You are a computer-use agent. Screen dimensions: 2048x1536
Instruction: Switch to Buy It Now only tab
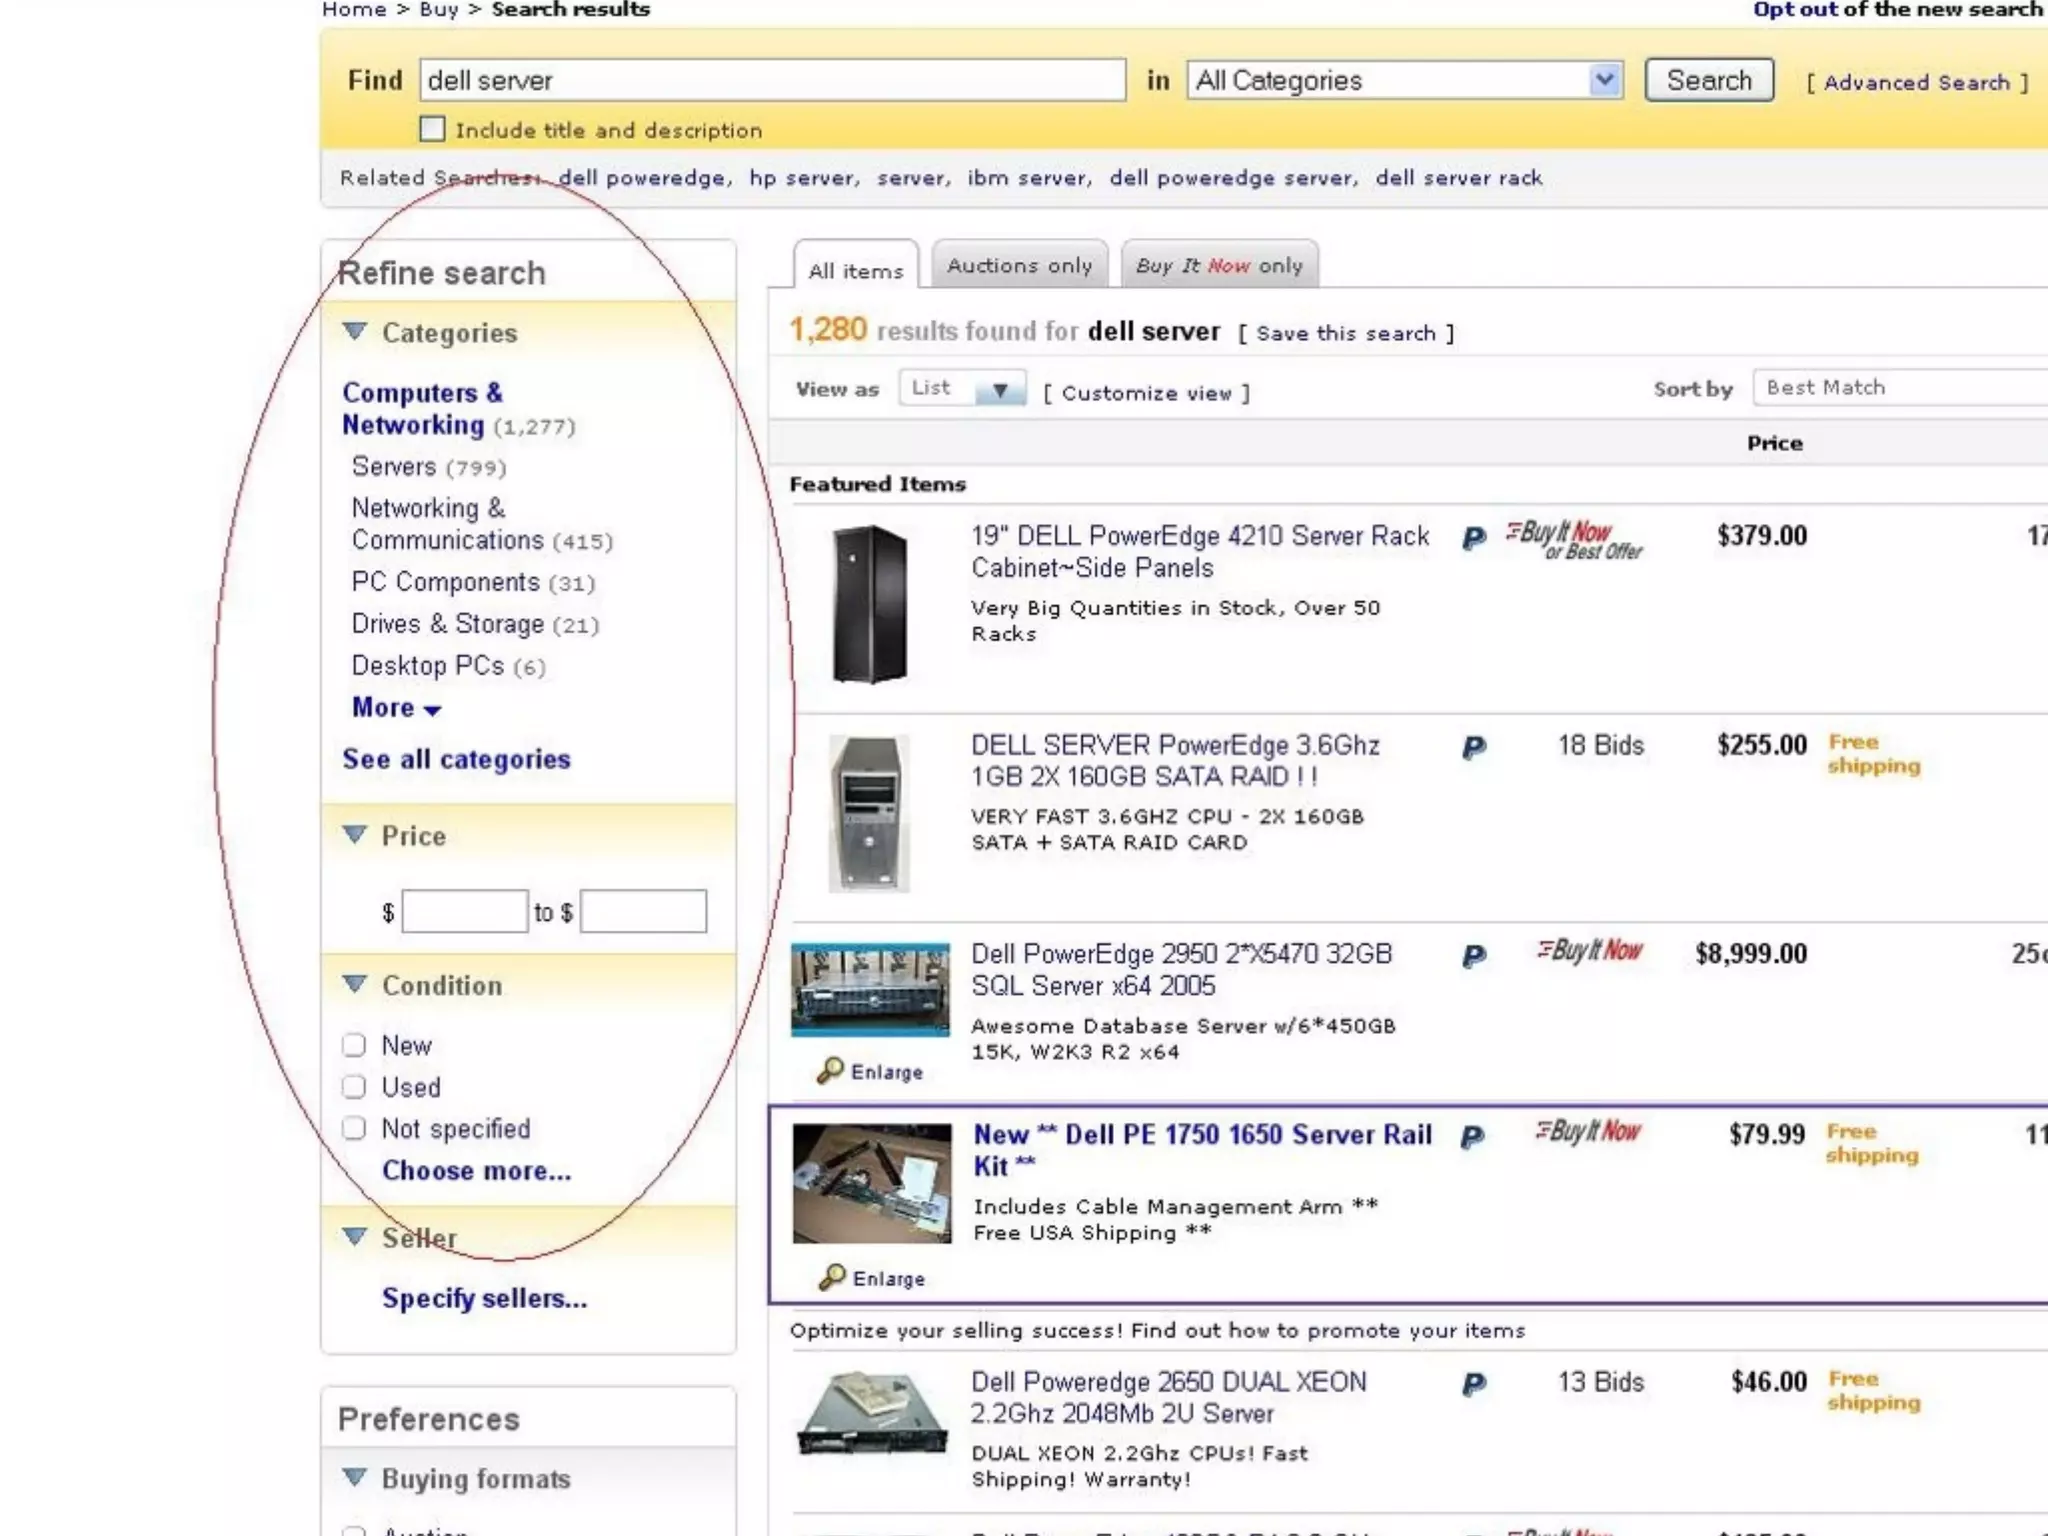pyautogui.click(x=1219, y=266)
